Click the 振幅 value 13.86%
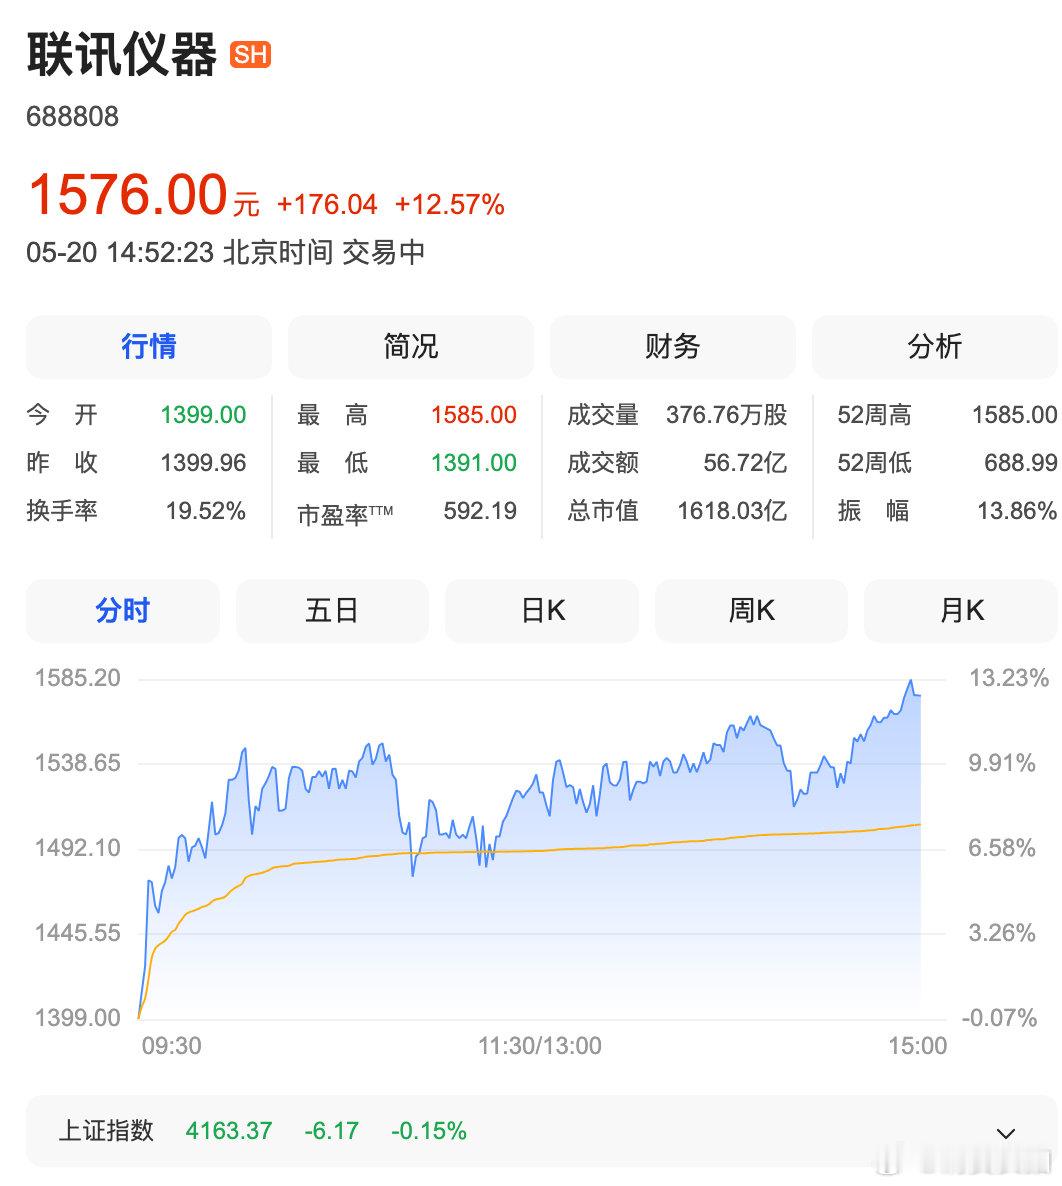The height and width of the screenshot is (1186, 1062). (x=1017, y=511)
